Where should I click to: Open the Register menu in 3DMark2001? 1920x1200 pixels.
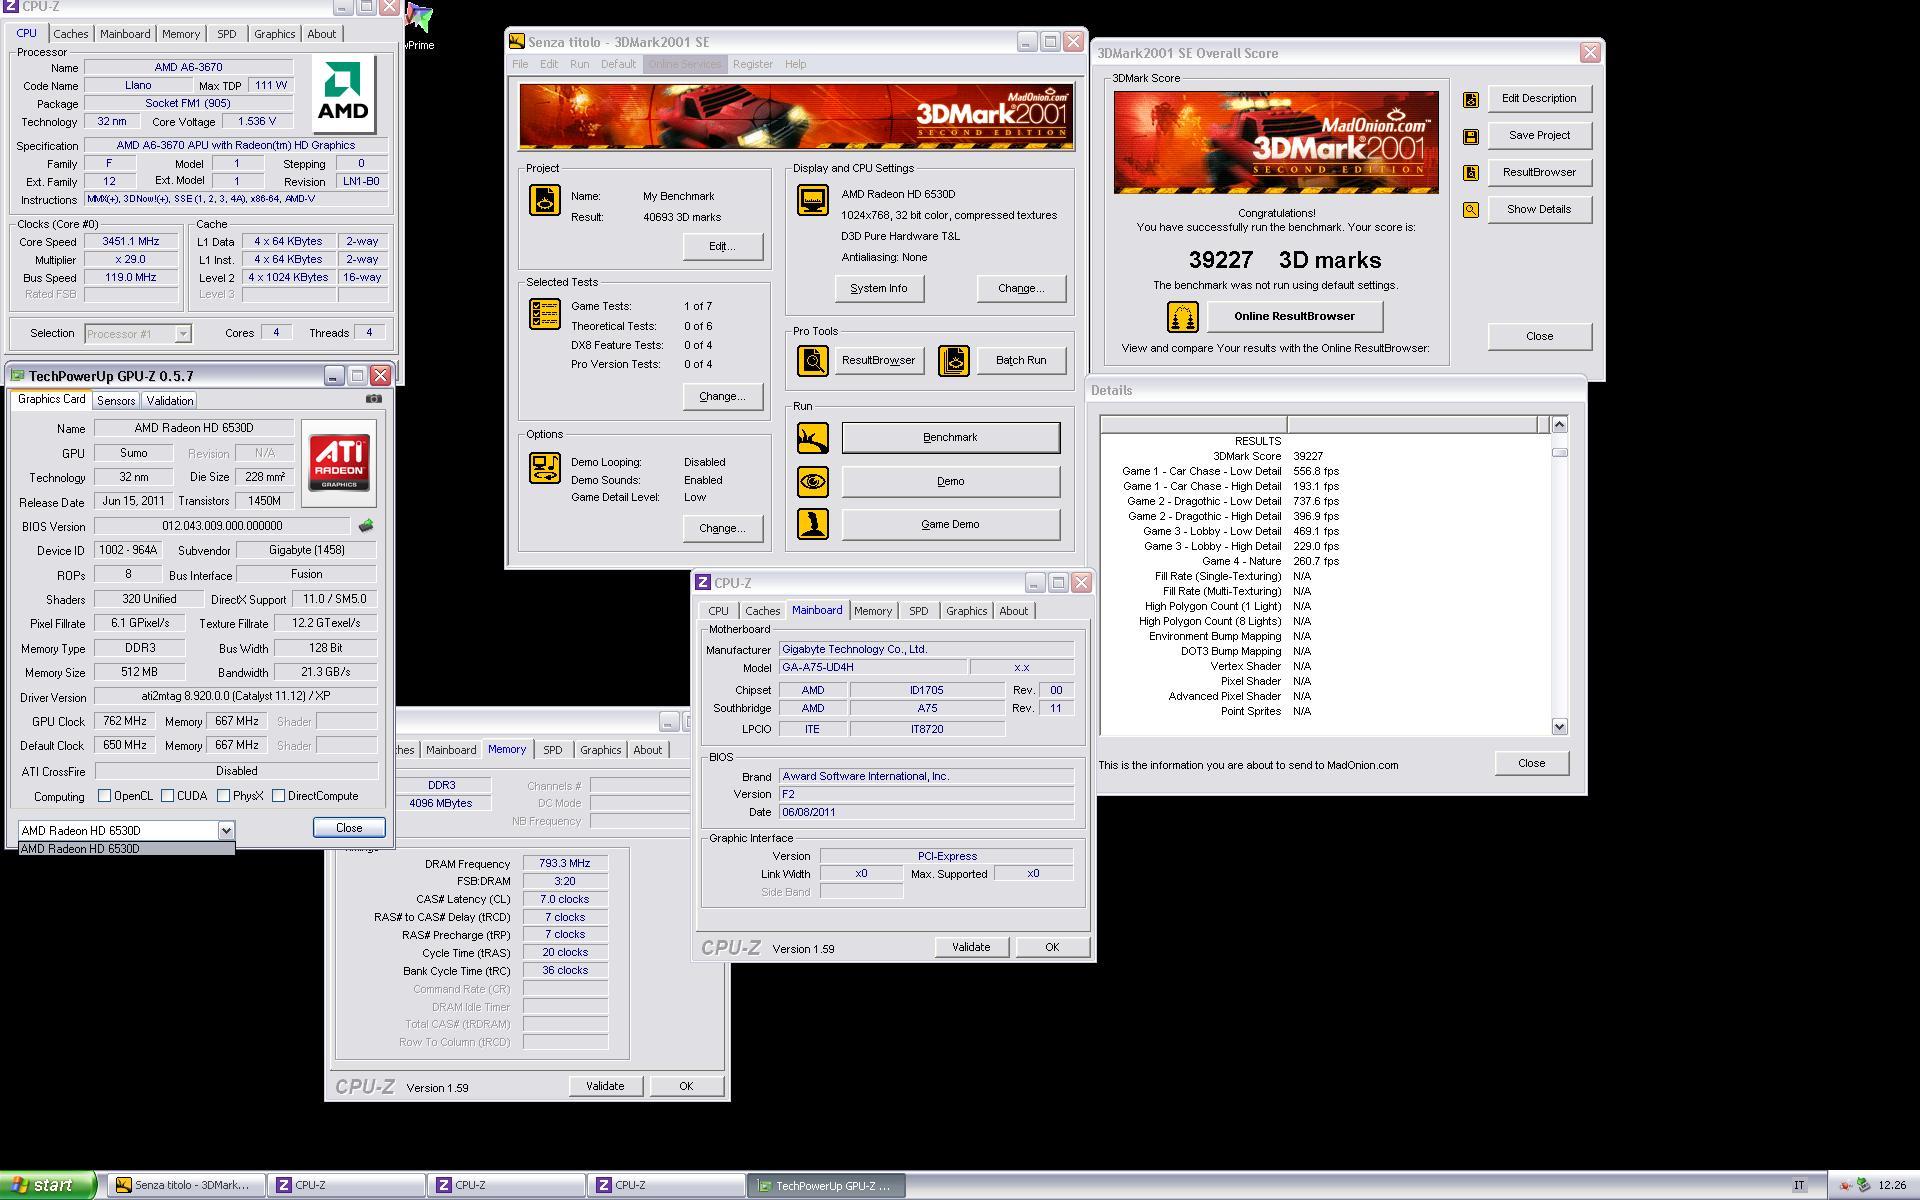(752, 64)
